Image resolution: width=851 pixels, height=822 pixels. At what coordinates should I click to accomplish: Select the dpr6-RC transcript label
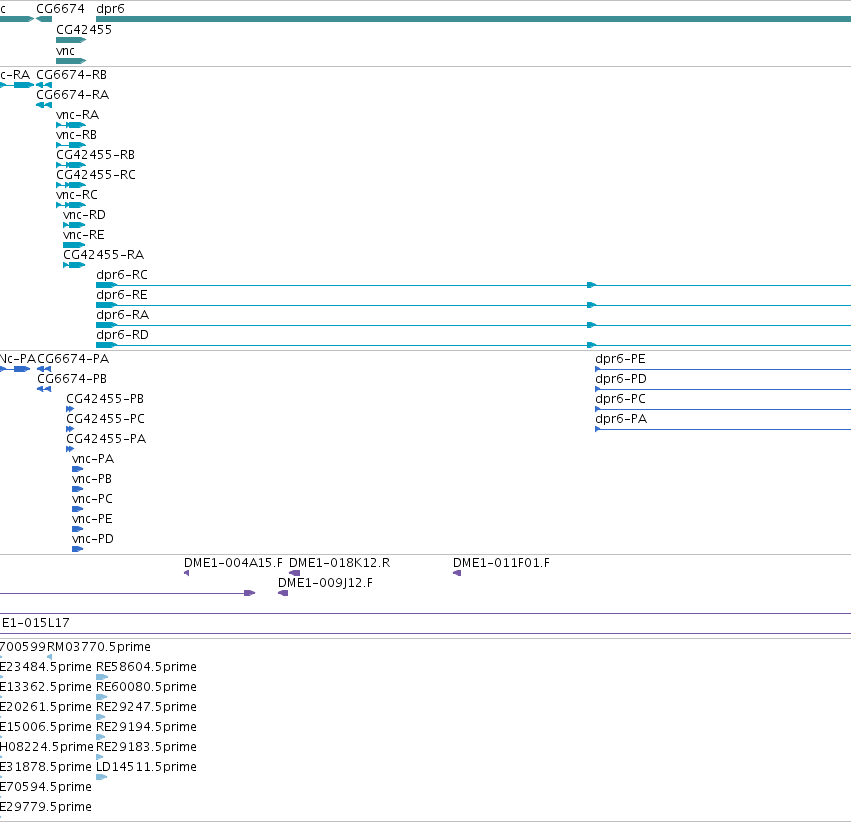[x=122, y=276]
